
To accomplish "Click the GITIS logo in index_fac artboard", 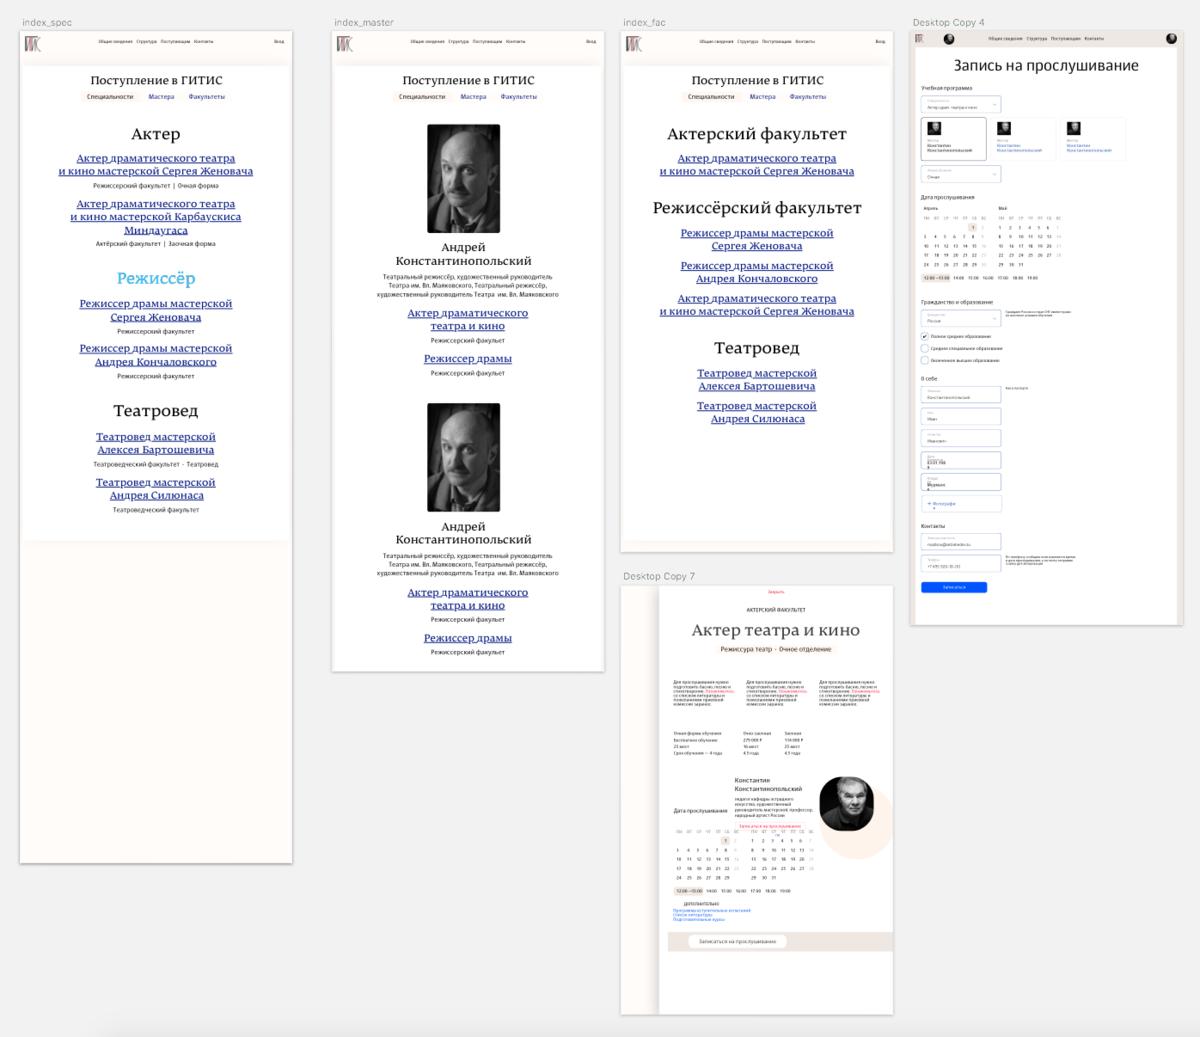I will coord(634,43).
